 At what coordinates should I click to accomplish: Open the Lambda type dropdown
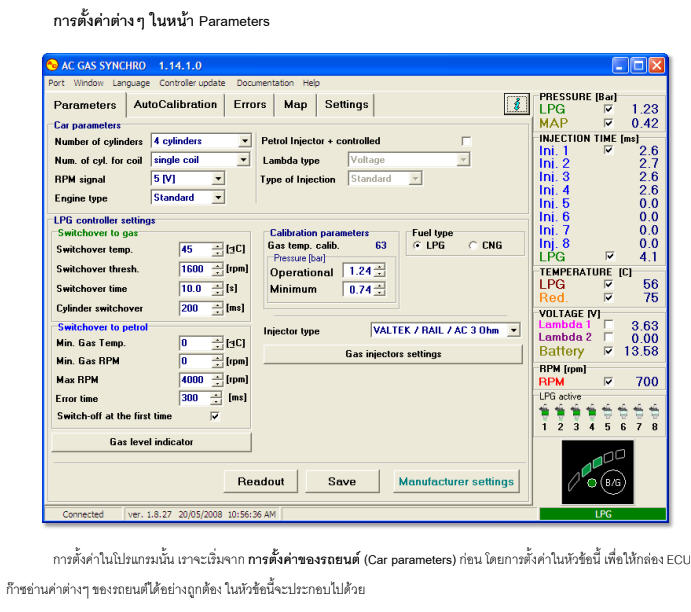pos(463,160)
